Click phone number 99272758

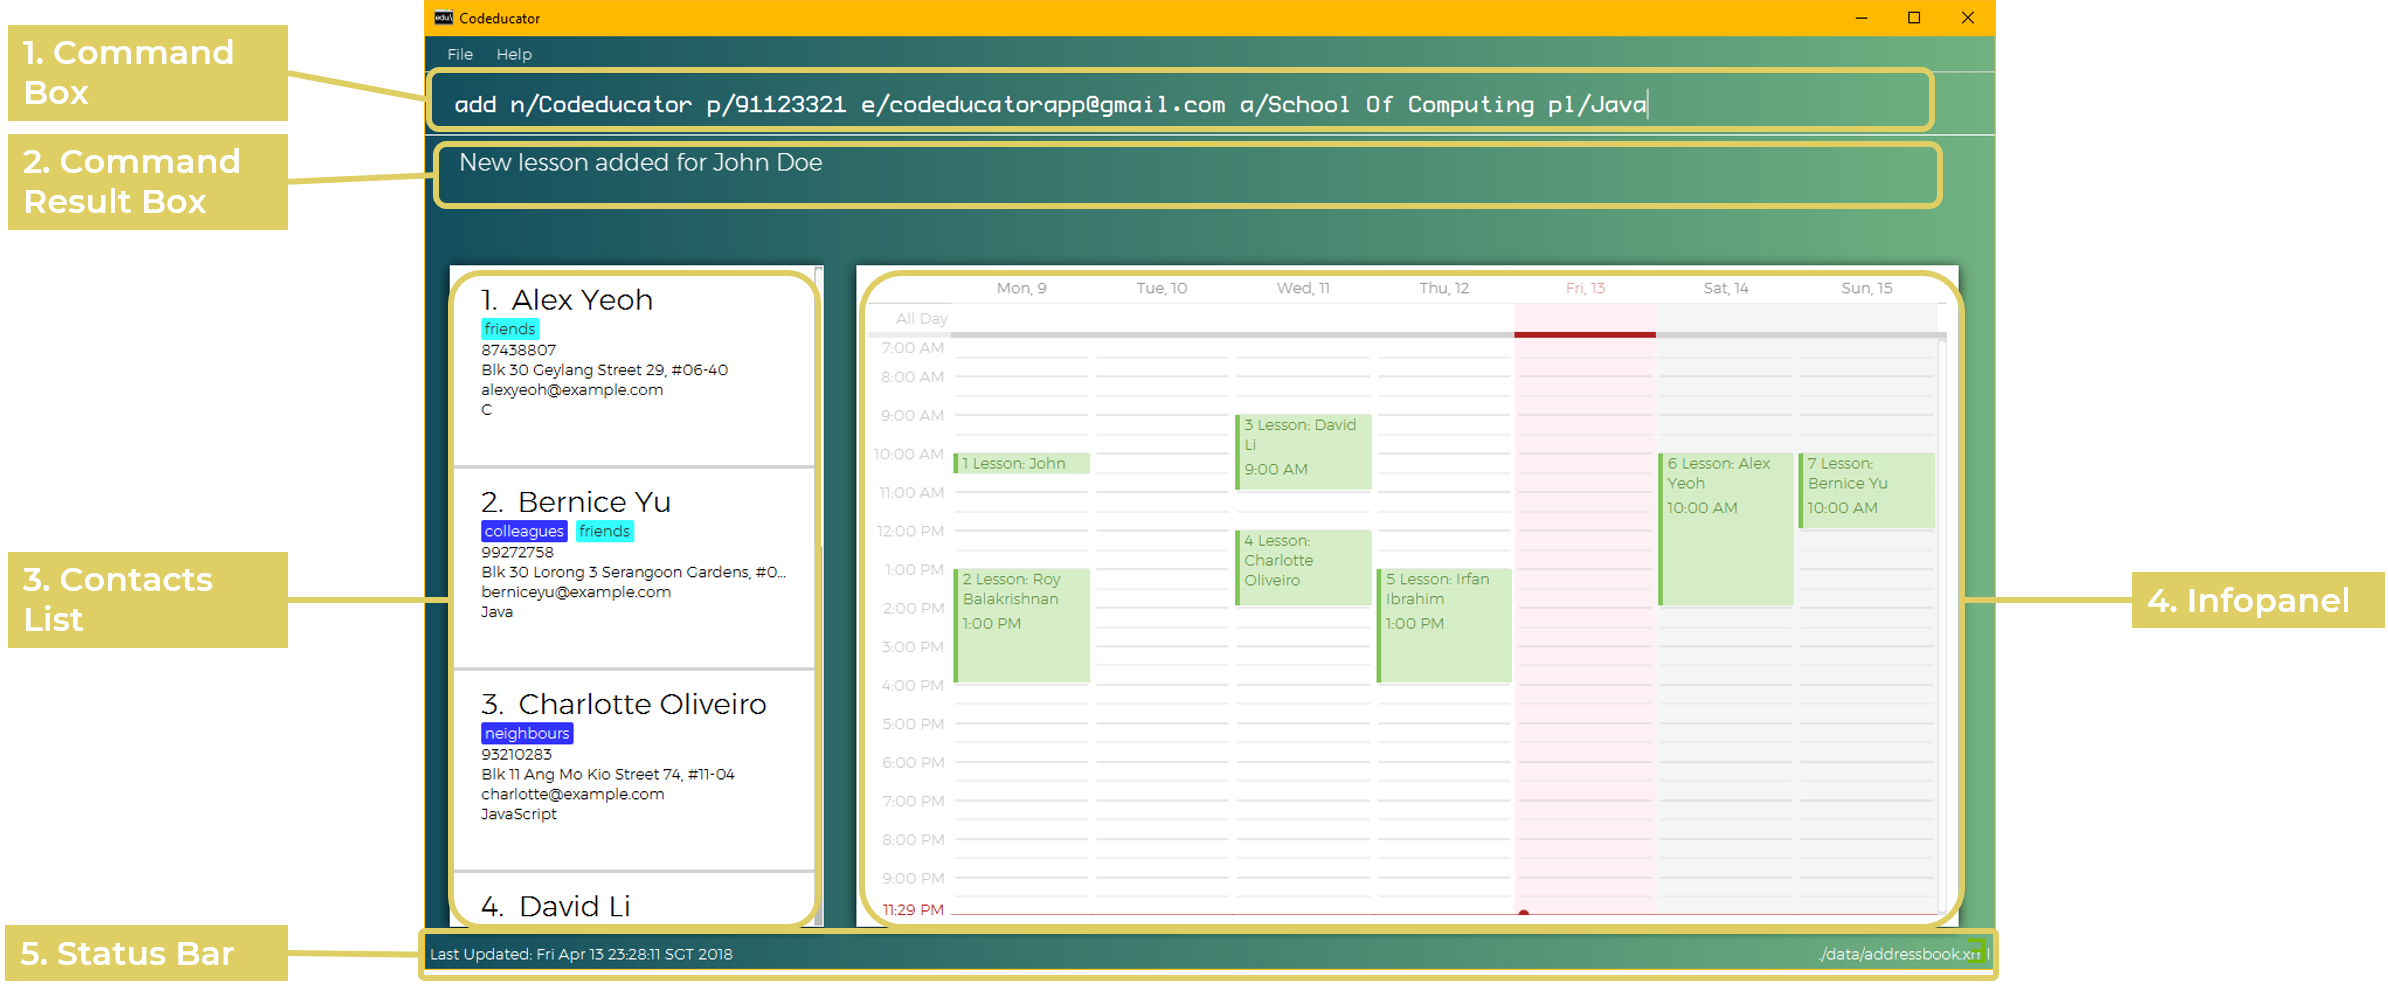517,552
